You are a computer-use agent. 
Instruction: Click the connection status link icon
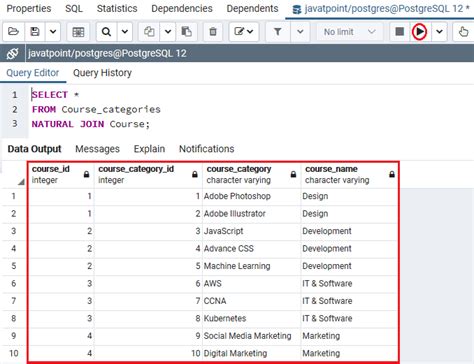pyautogui.click(x=12, y=53)
